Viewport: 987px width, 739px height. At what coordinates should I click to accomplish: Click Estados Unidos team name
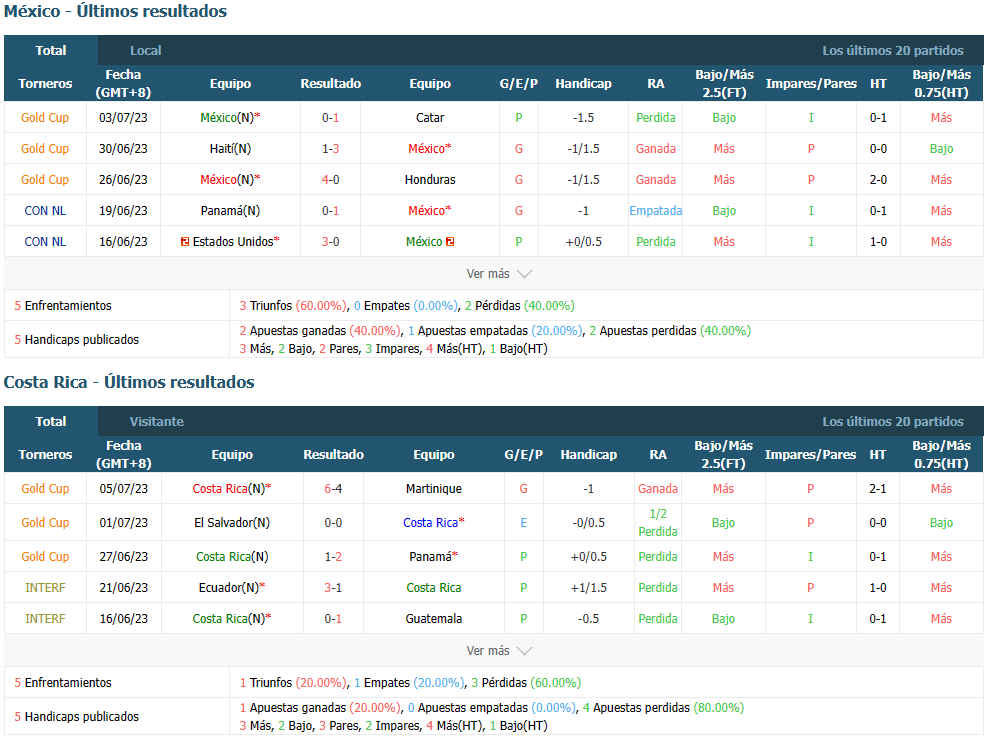point(233,242)
